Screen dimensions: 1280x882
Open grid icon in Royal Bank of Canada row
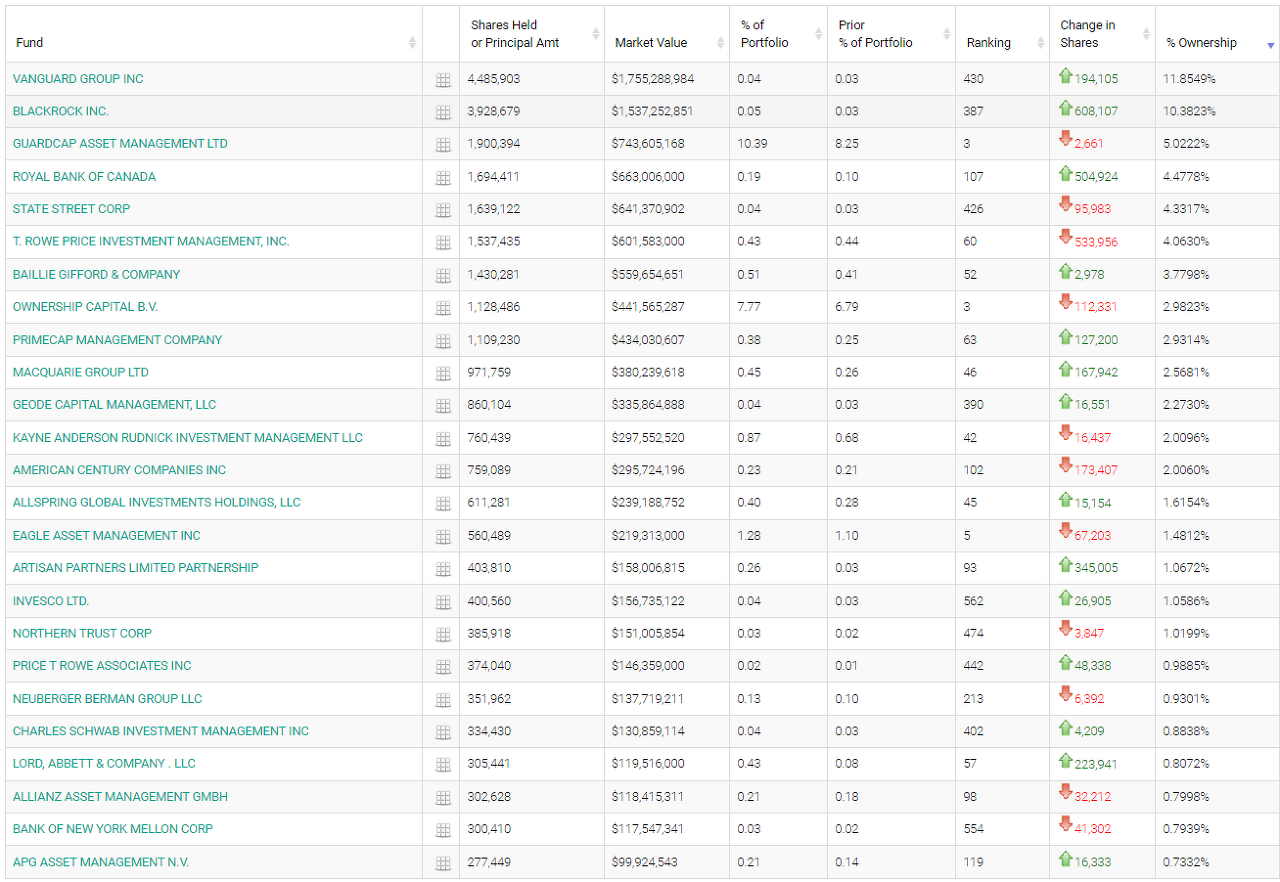[x=443, y=178]
